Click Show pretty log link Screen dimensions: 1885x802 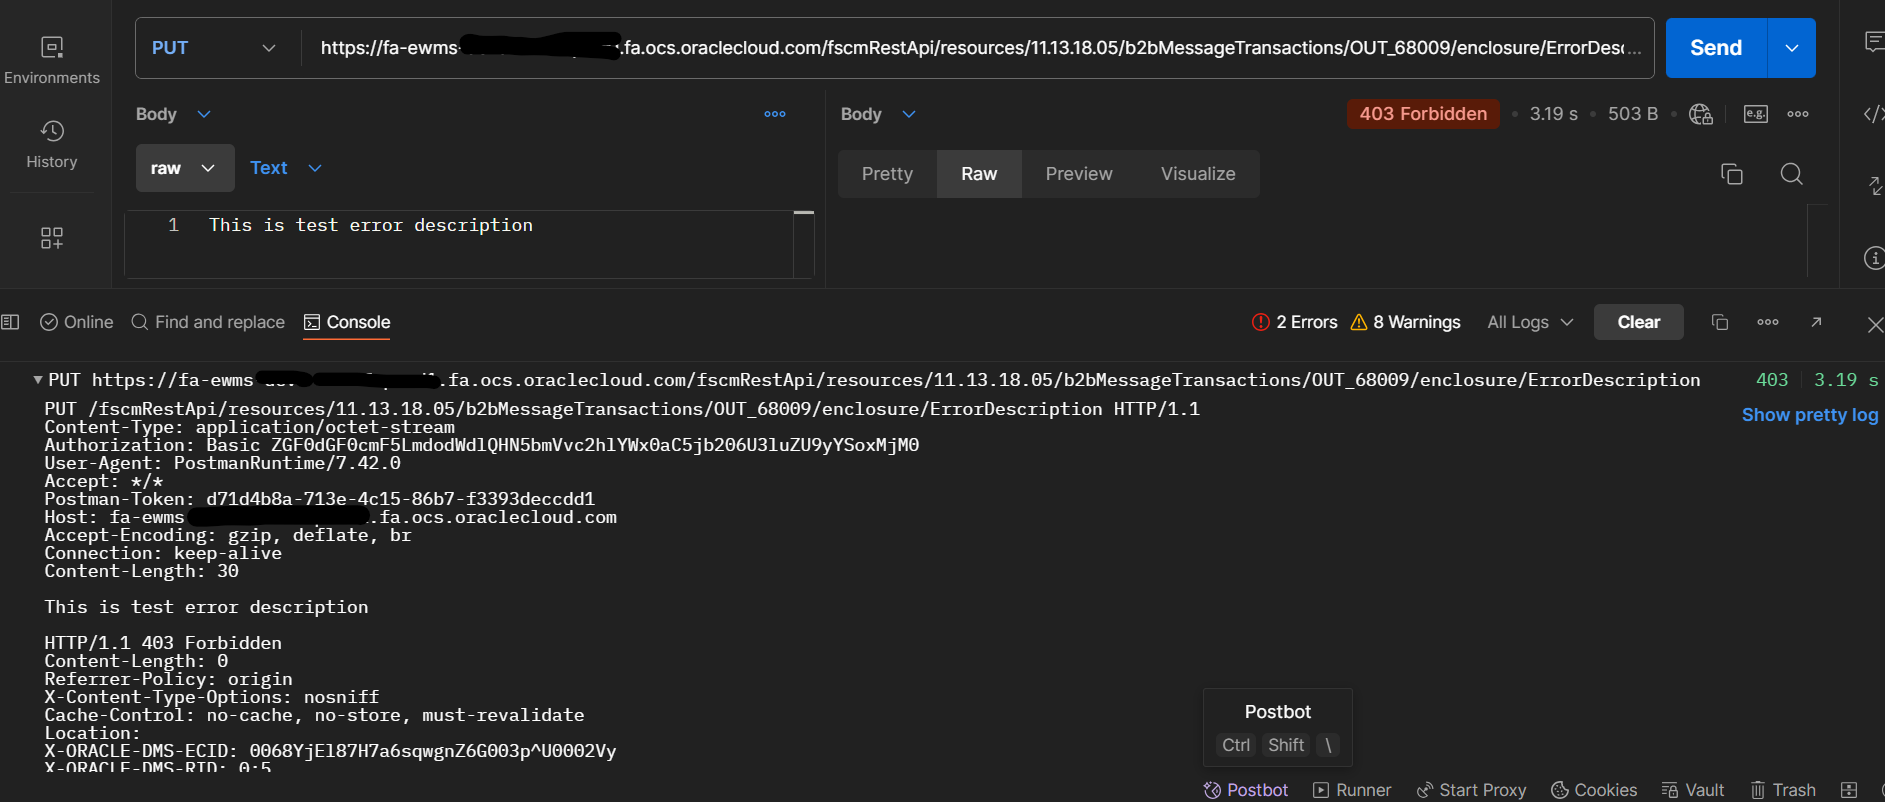click(1810, 415)
